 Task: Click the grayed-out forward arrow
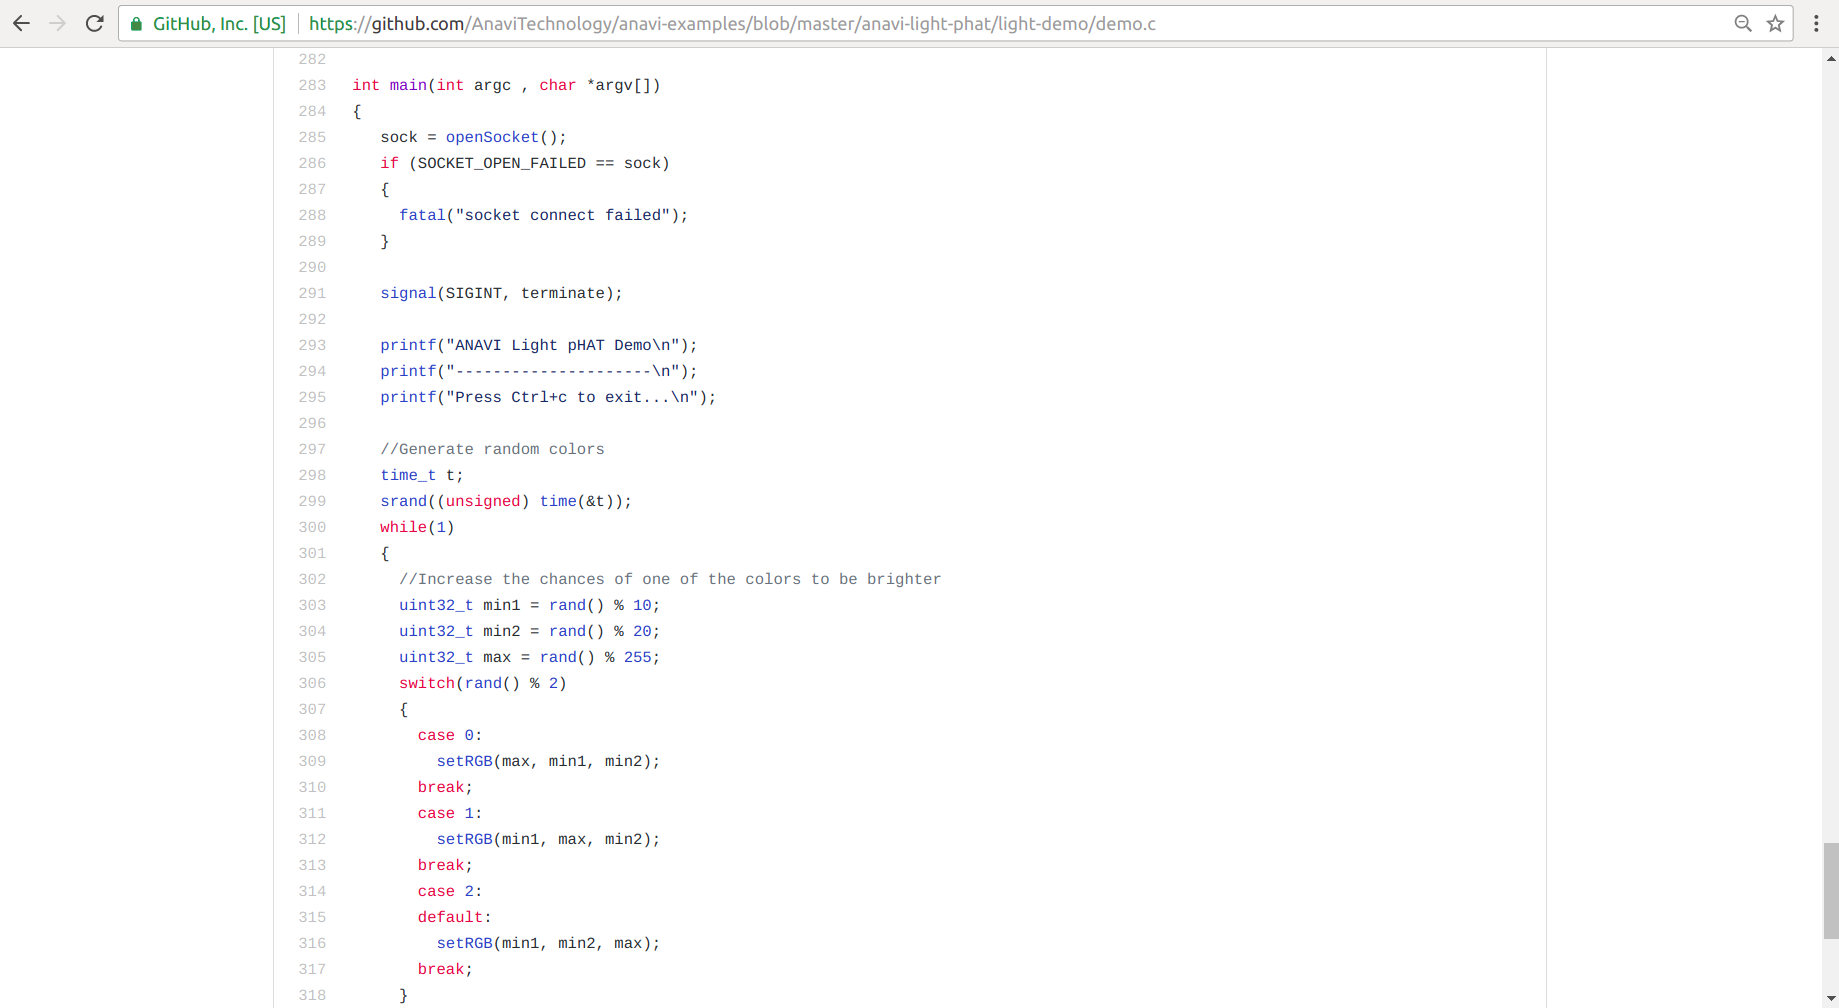(x=58, y=23)
